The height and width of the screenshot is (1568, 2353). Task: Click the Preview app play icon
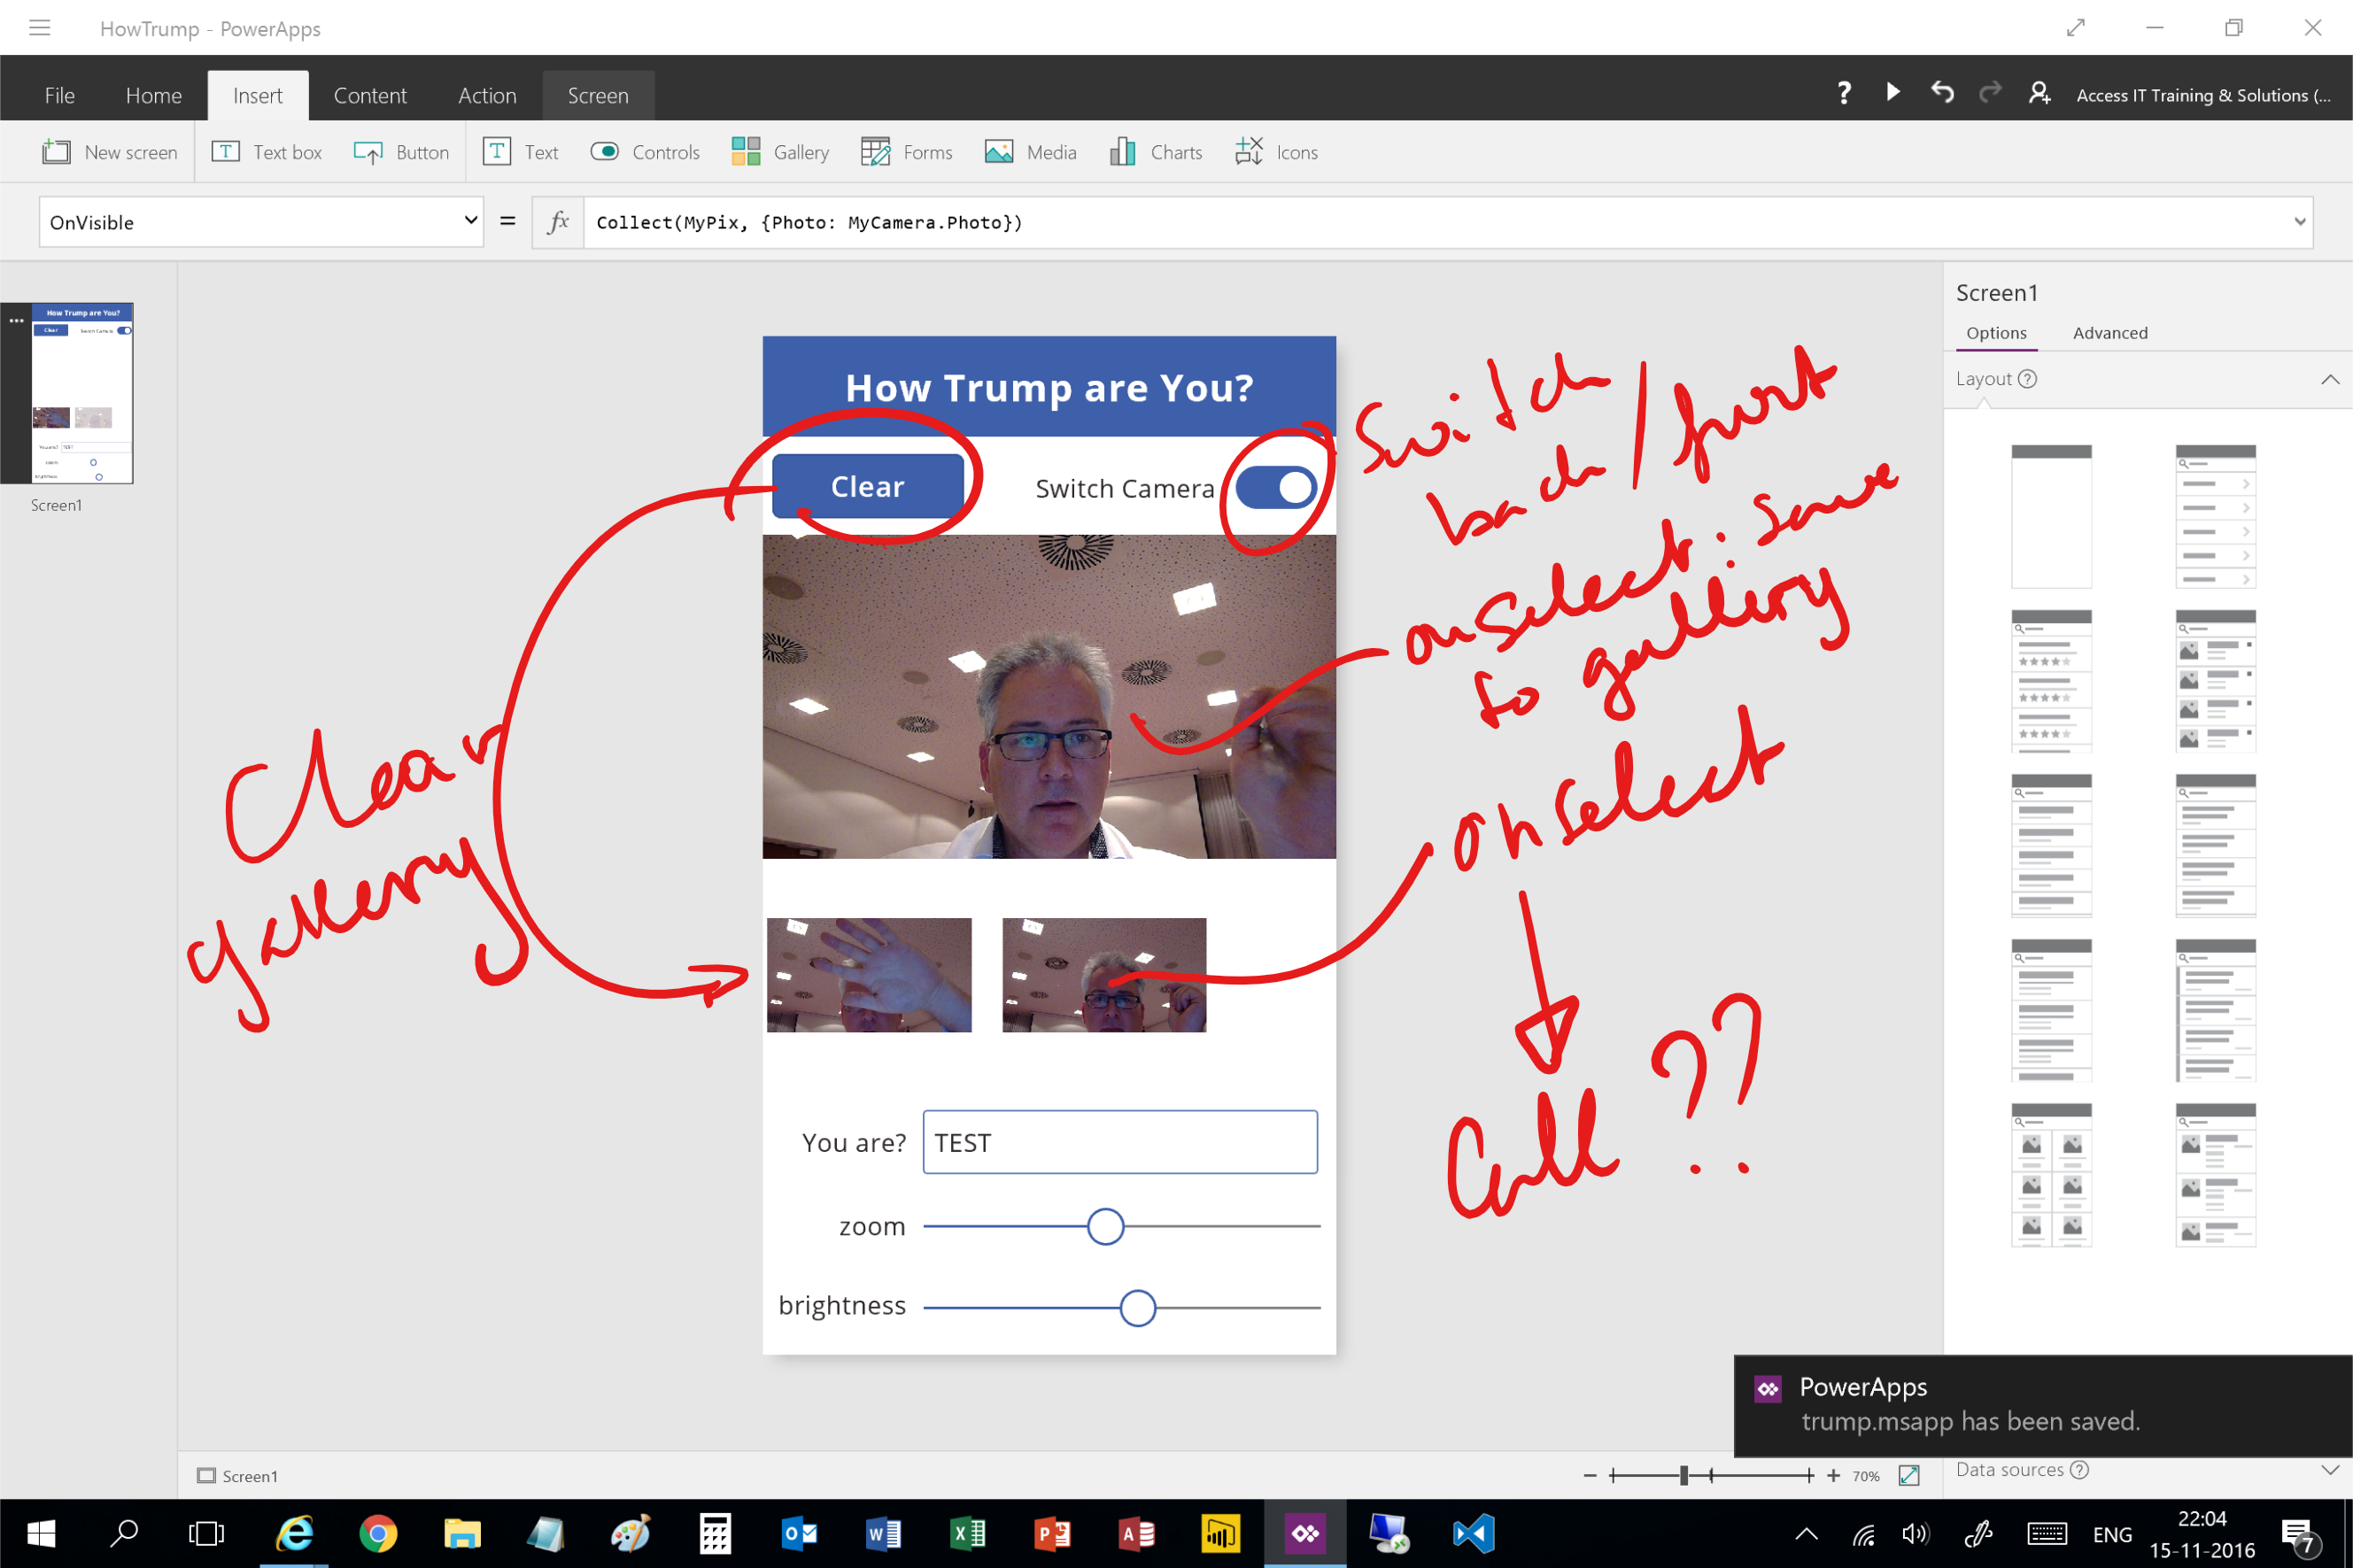1893,93
